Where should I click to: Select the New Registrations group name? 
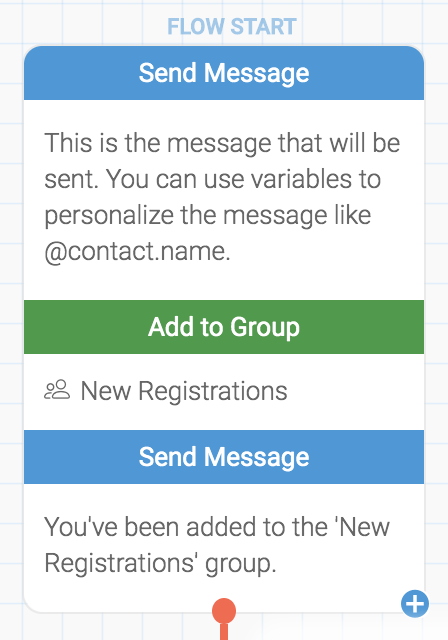point(184,391)
